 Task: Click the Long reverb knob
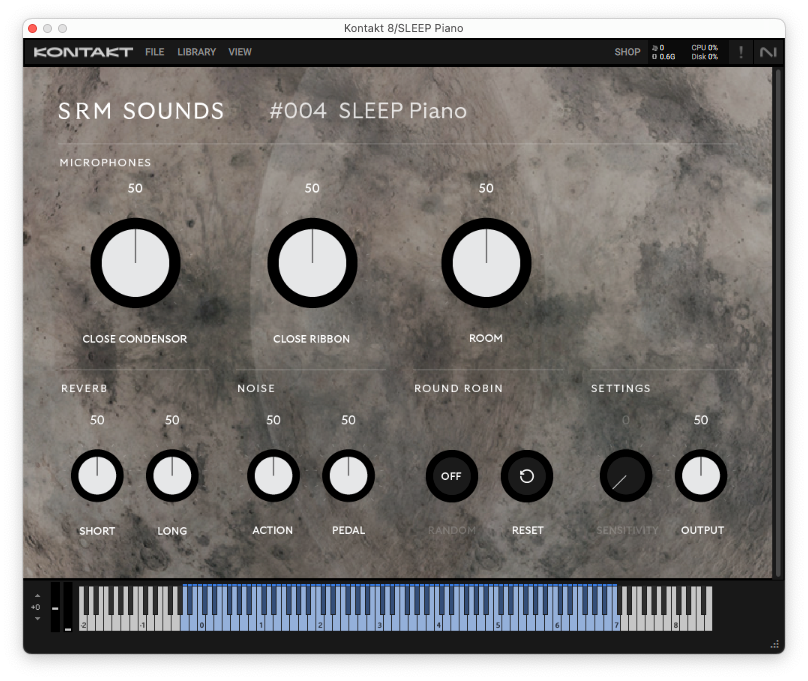click(172, 475)
